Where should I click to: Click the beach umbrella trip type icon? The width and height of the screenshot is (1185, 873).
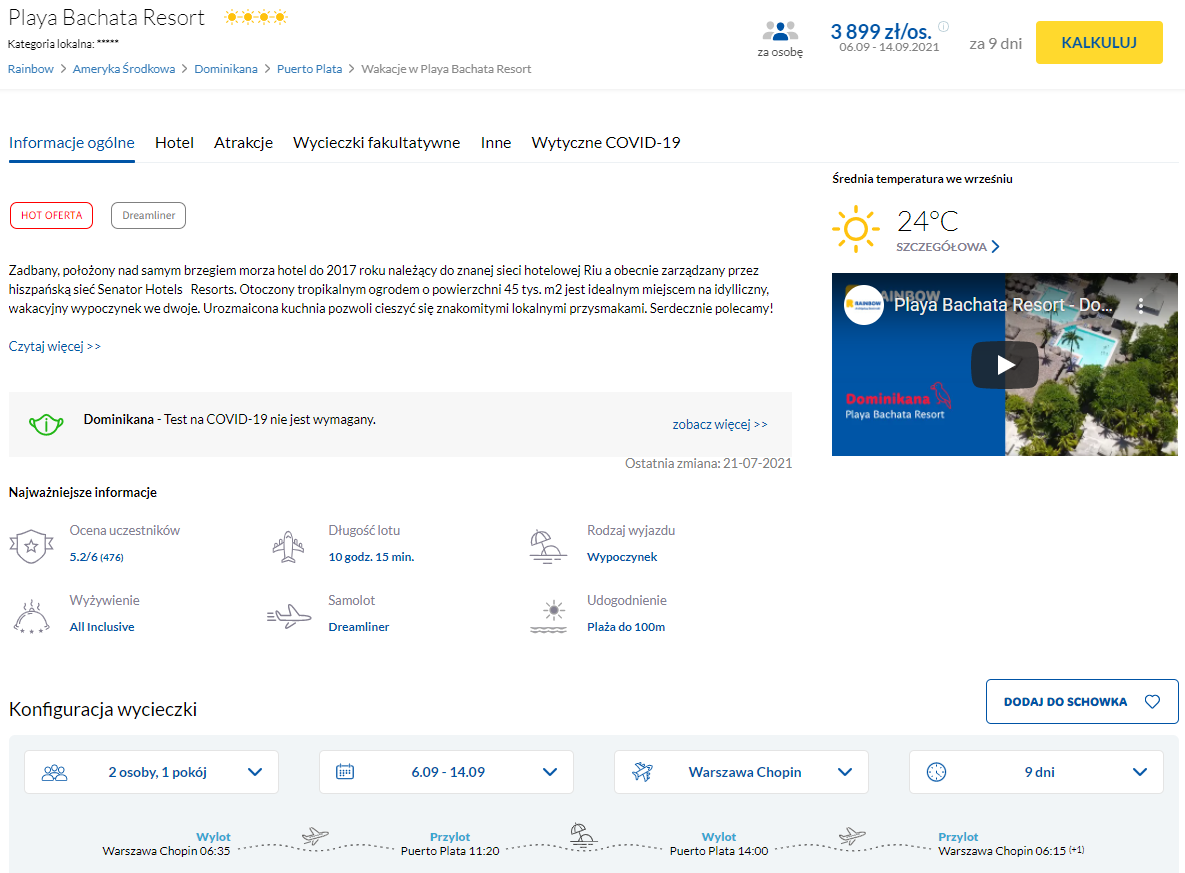pos(548,545)
